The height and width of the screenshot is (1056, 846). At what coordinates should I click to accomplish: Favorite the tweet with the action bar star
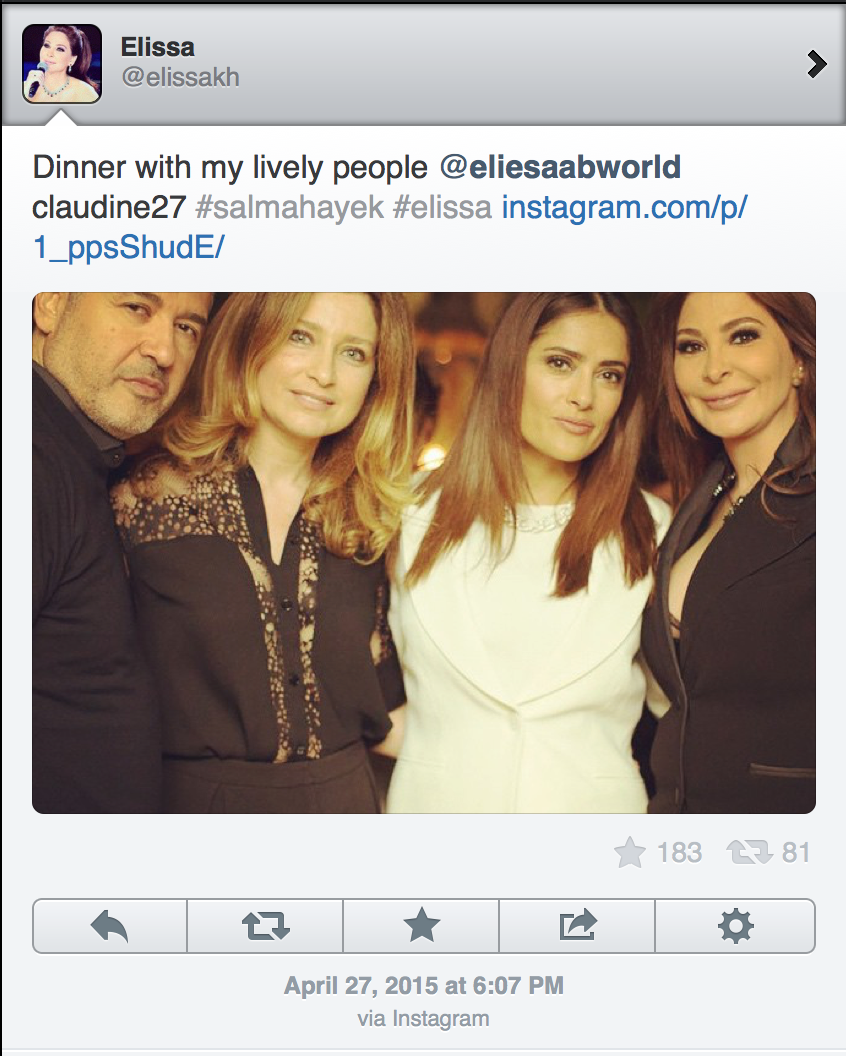(421, 926)
